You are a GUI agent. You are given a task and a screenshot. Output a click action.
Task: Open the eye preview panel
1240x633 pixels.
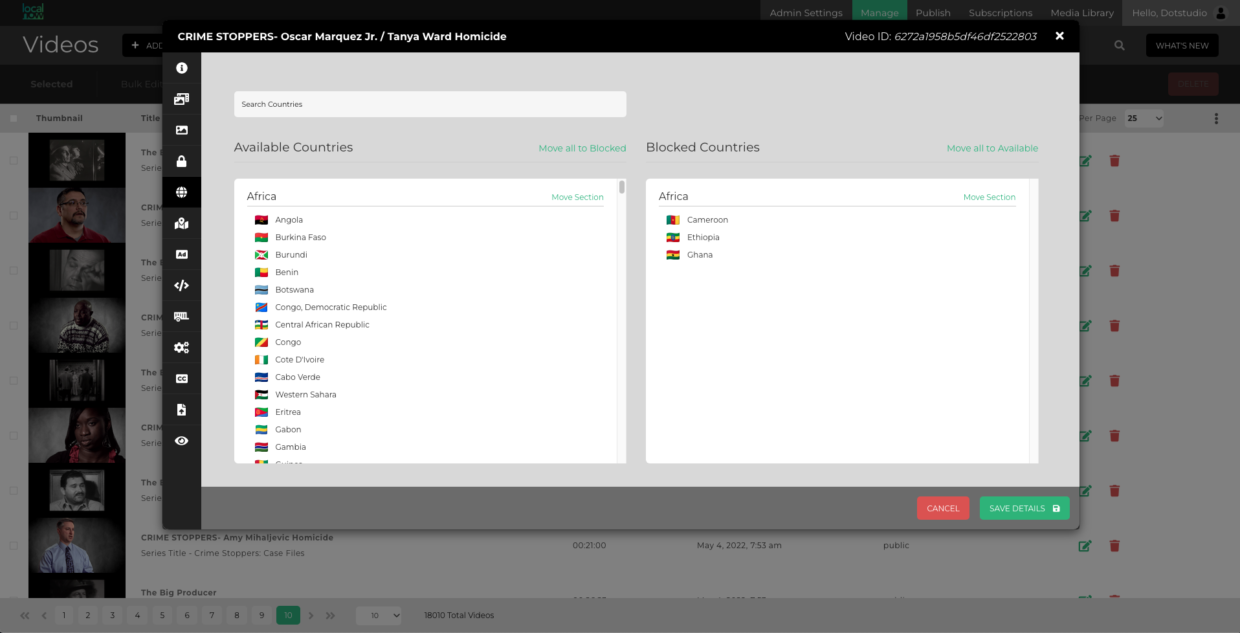(x=181, y=440)
